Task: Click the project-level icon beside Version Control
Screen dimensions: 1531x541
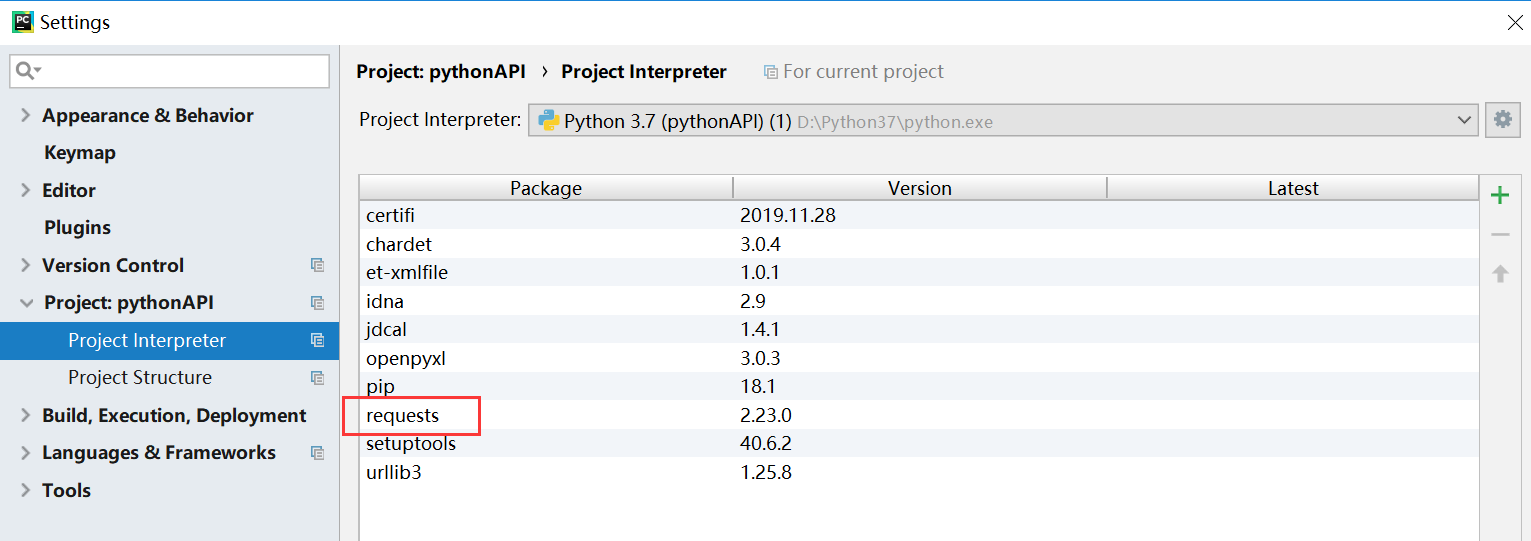Action: pyautogui.click(x=317, y=265)
